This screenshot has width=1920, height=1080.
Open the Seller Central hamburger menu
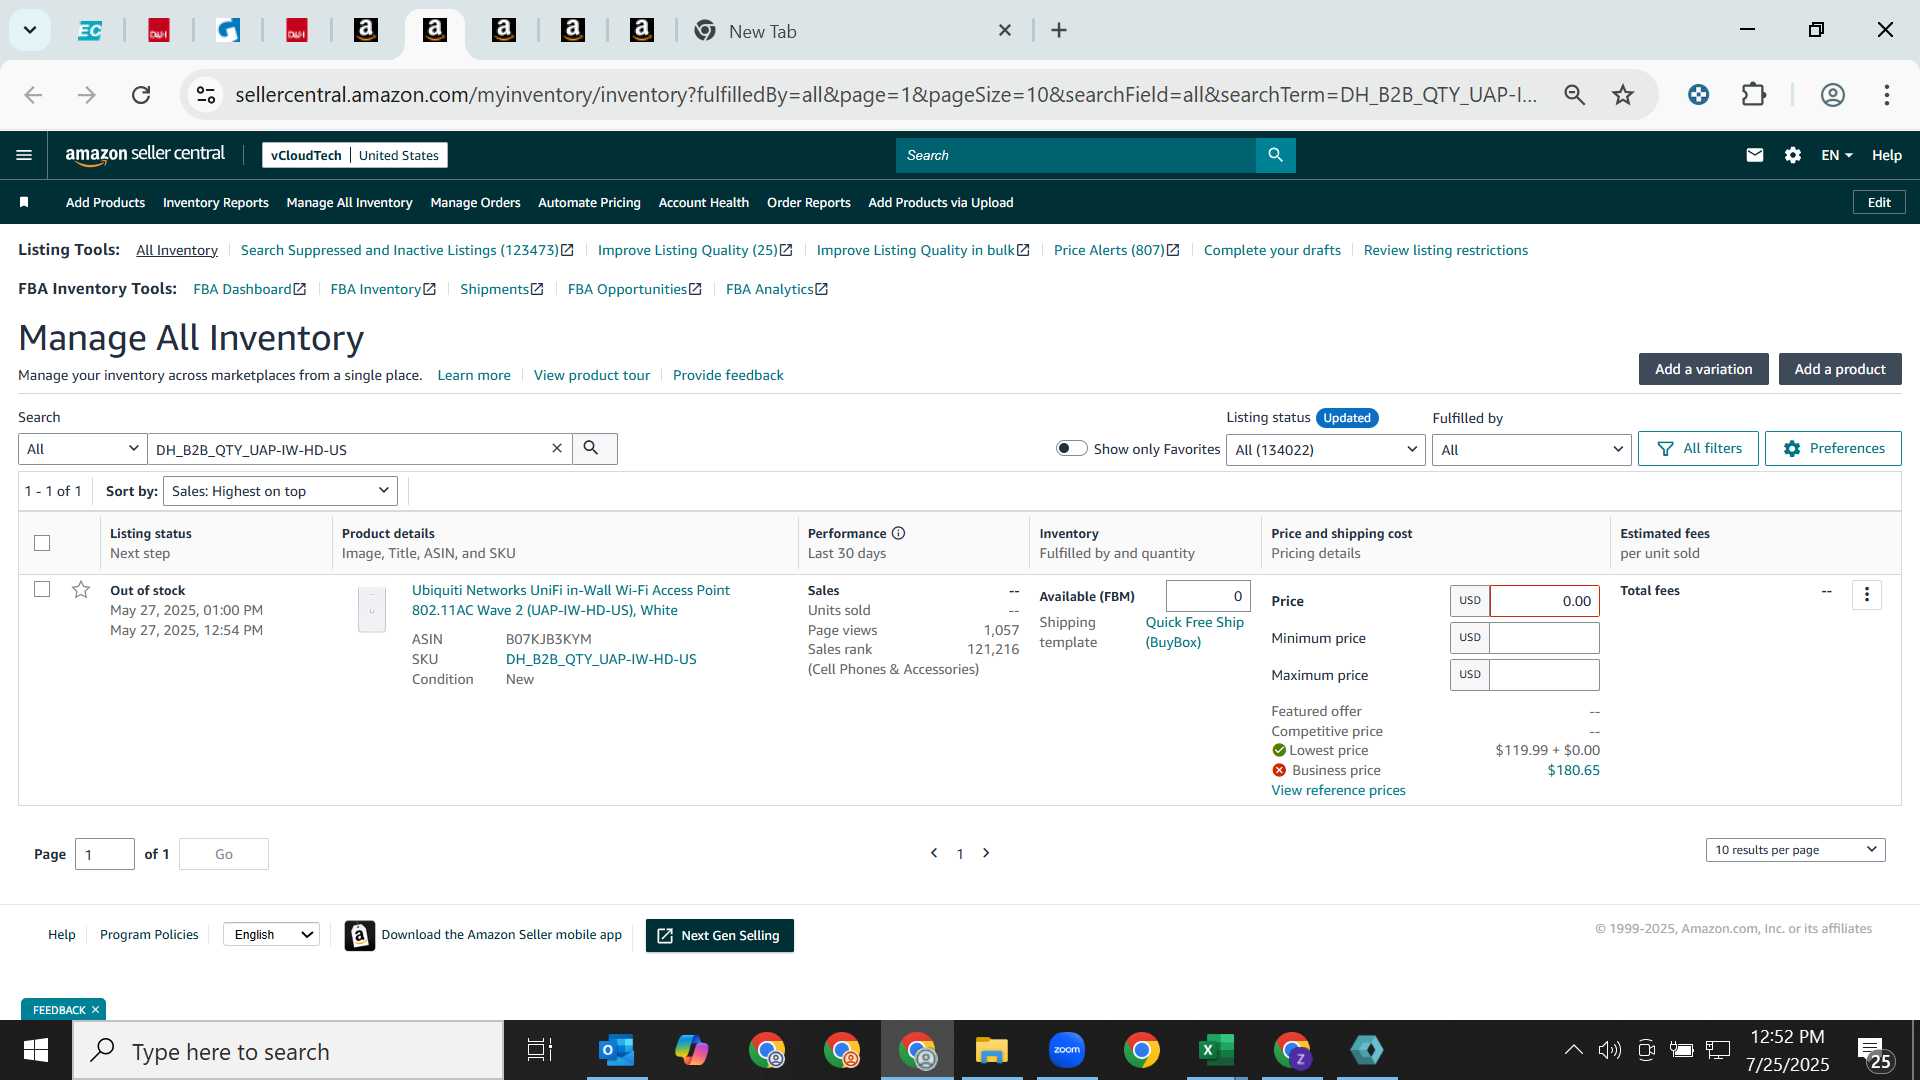click(x=24, y=155)
